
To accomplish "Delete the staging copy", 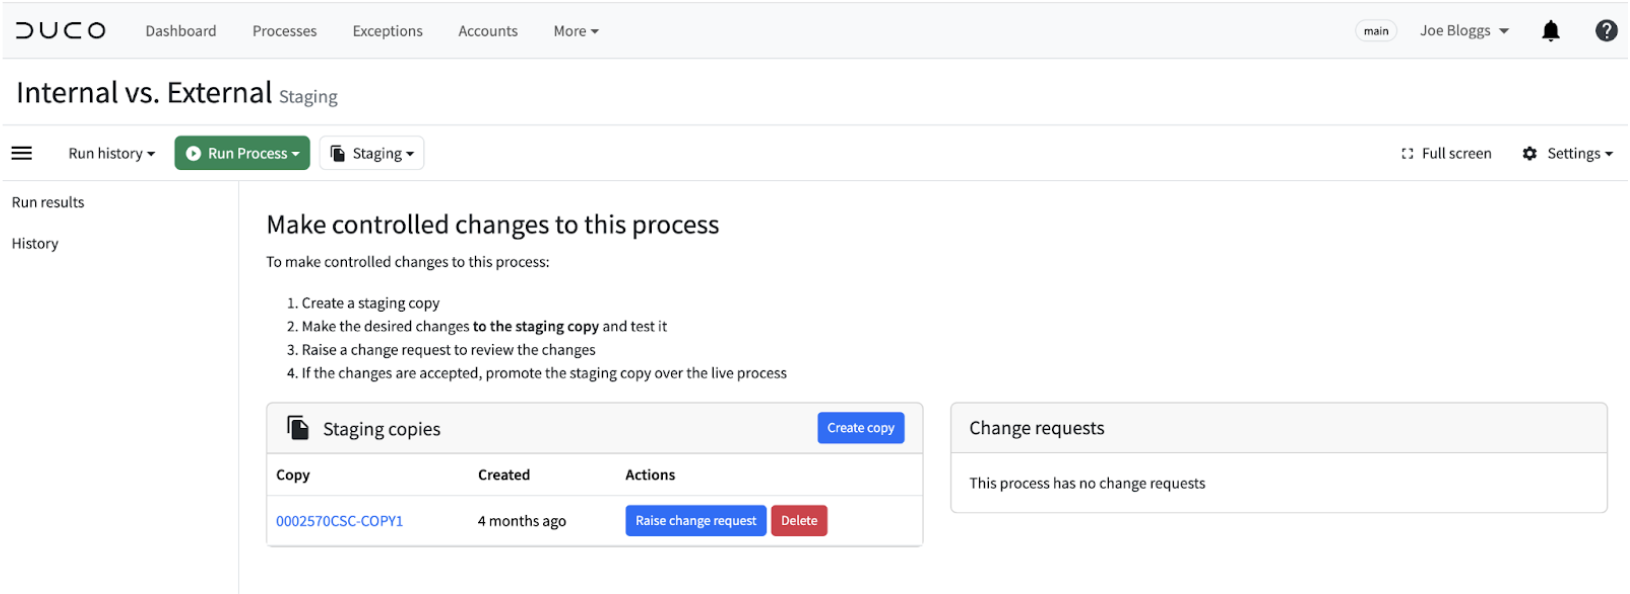I will [799, 521].
